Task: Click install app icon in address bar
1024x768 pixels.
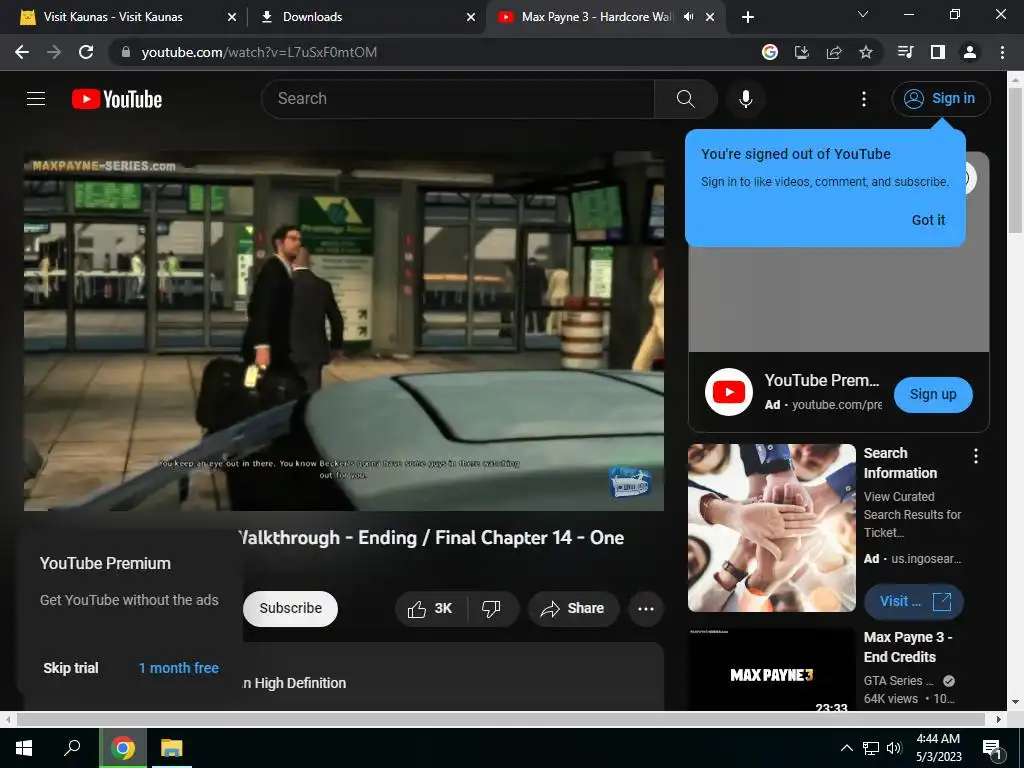Action: click(802, 52)
